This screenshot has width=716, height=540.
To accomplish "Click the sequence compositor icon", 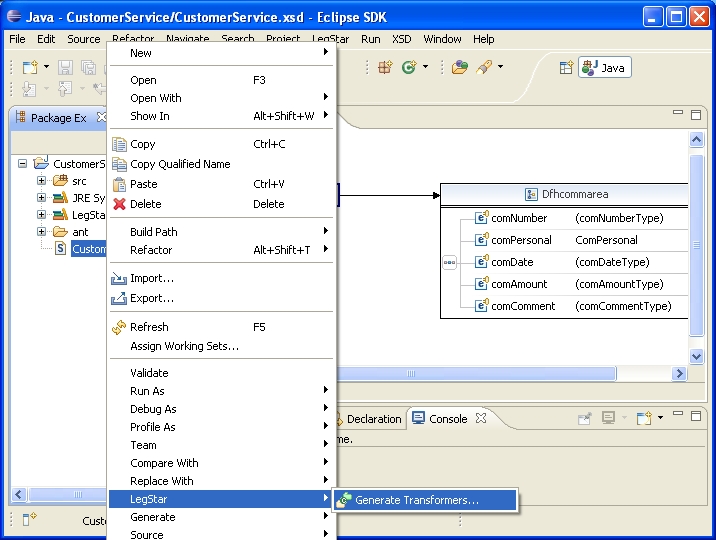I will (x=449, y=262).
